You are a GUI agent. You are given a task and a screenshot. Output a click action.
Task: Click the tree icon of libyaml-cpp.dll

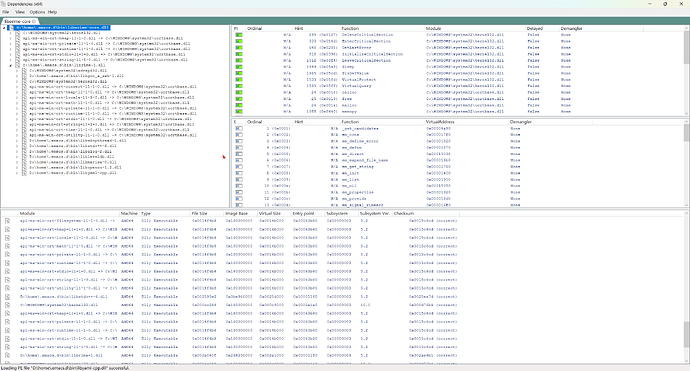[24, 173]
